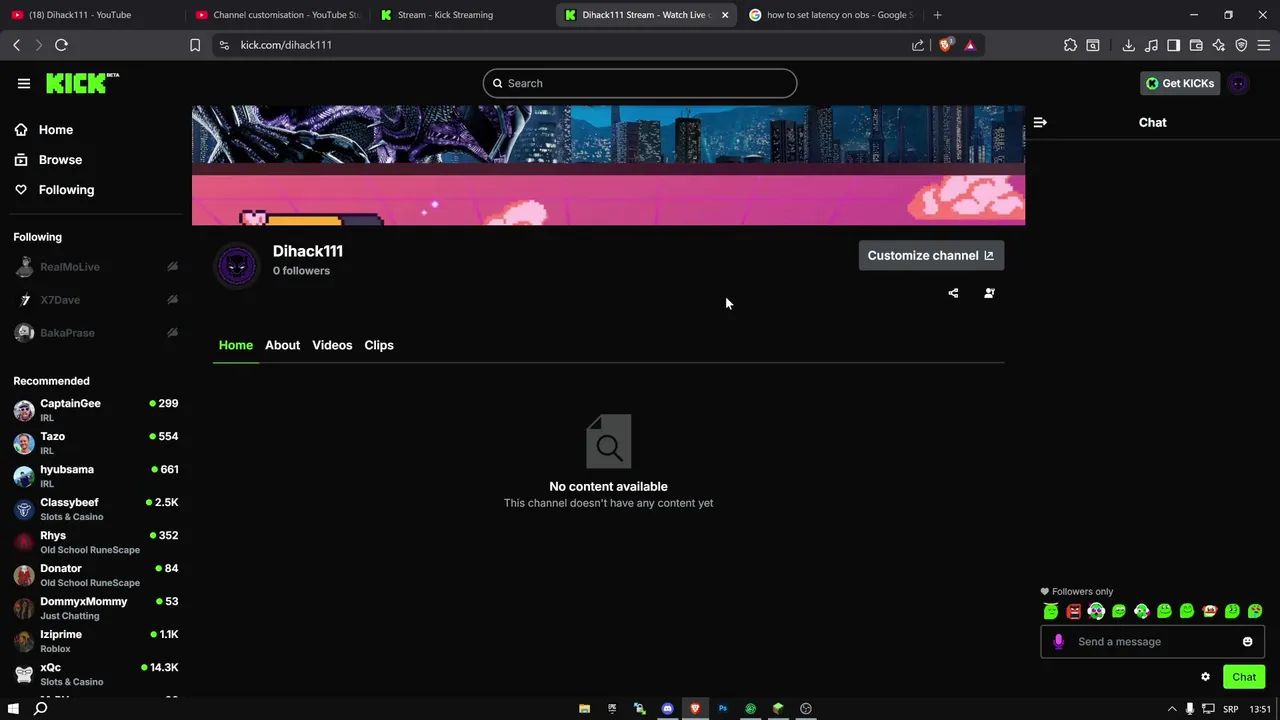The width and height of the screenshot is (1280, 720).
Task: Open Home in the sidebar
Action: coord(44,130)
